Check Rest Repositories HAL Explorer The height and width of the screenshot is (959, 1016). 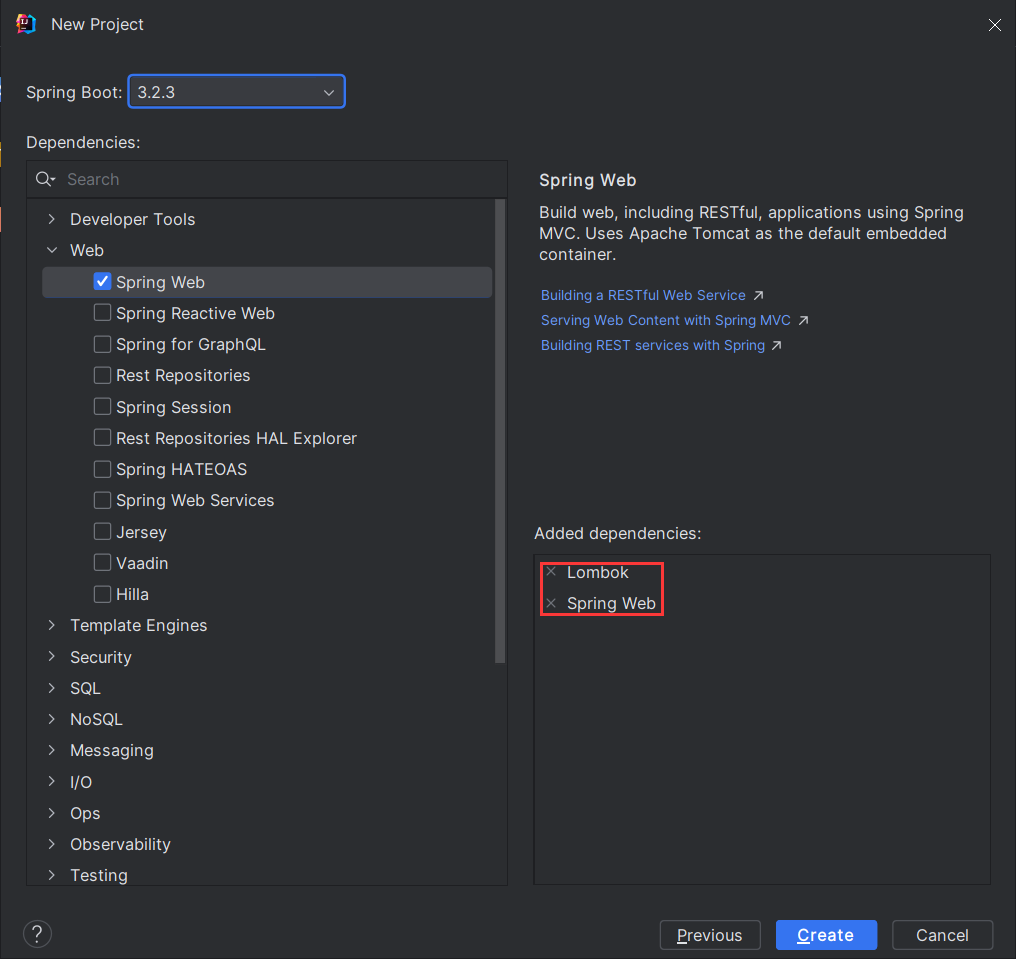[x=102, y=438]
